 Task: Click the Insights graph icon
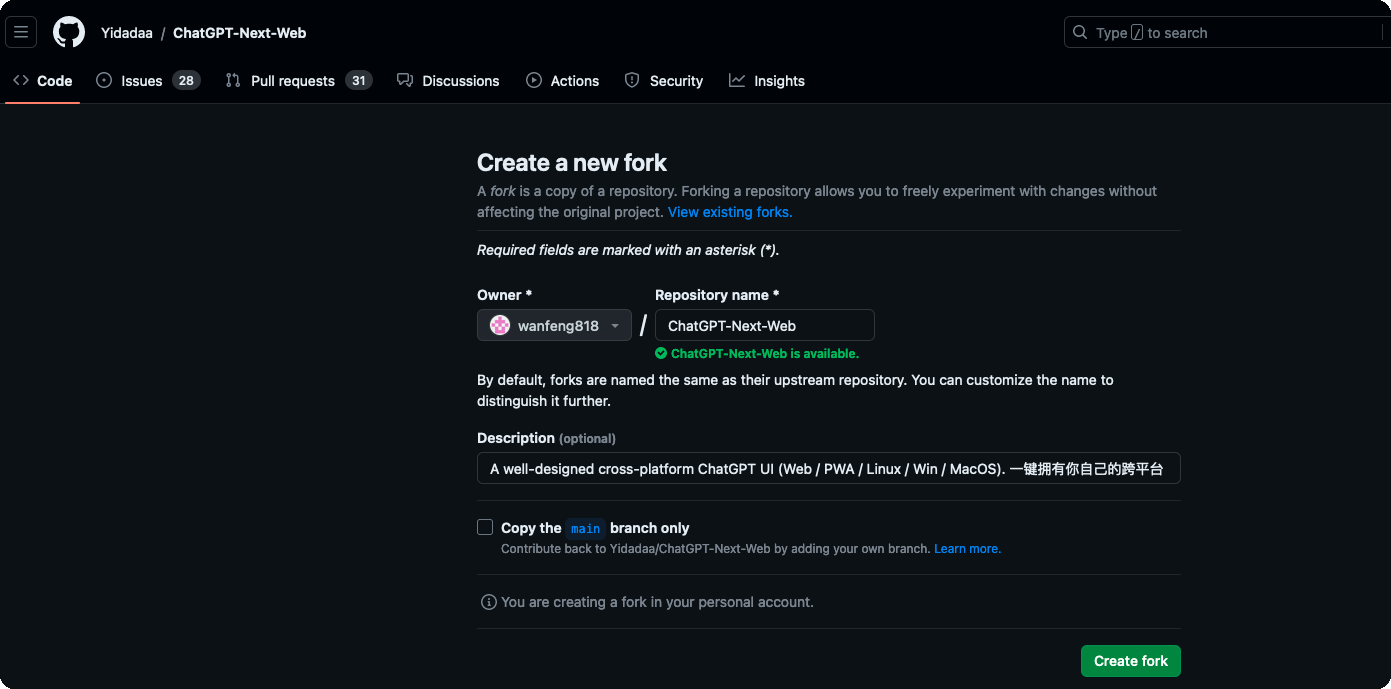(737, 80)
